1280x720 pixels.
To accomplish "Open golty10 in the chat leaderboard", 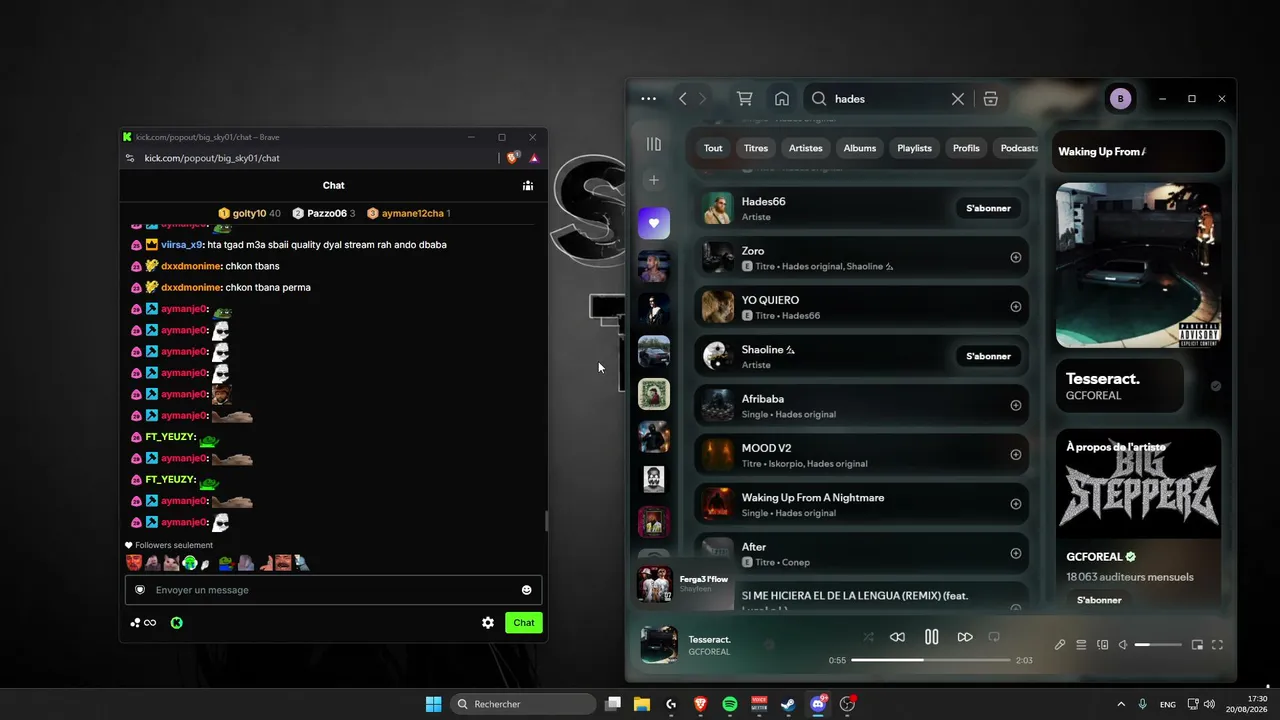I will coord(249,213).
